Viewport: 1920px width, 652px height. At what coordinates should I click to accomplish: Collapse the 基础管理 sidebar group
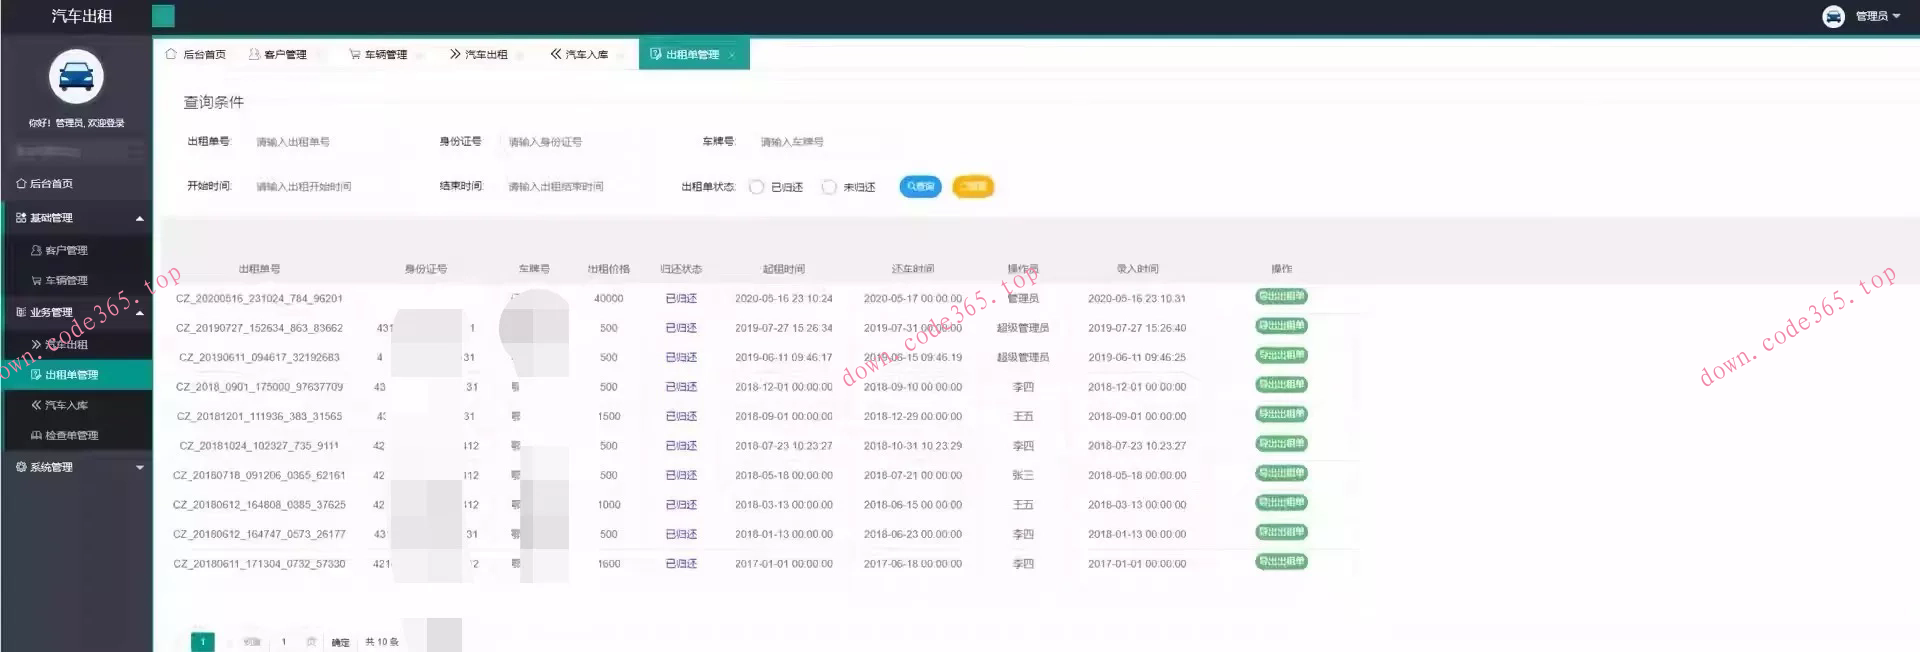point(76,218)
